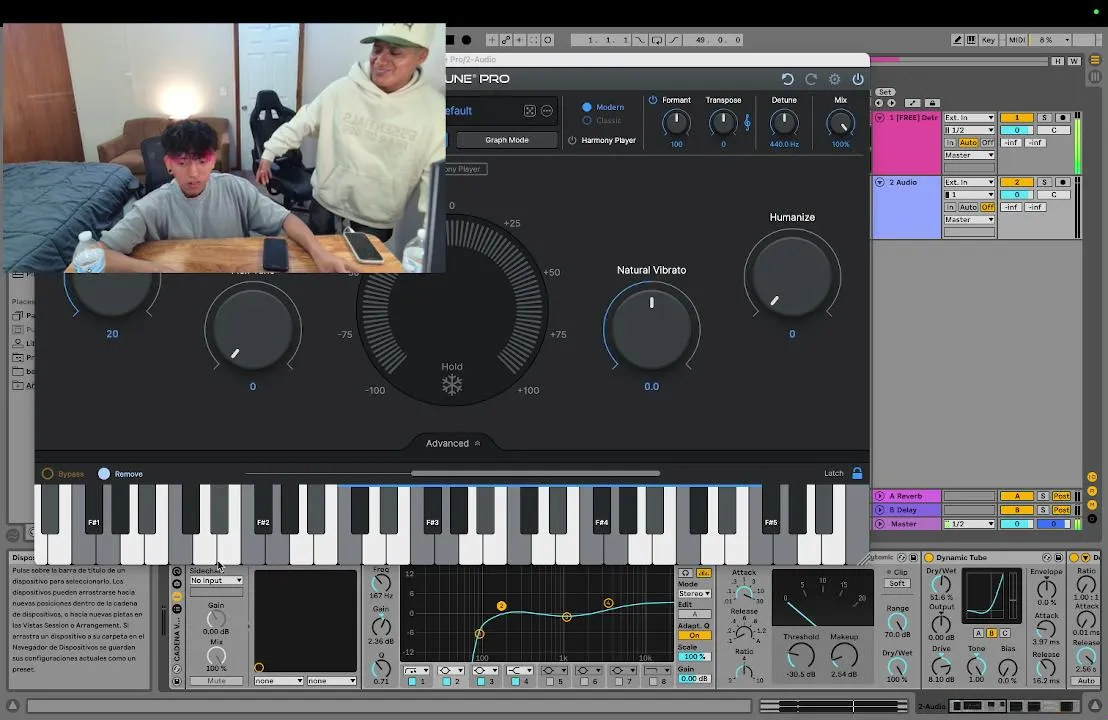Viewport: 1108px width, 720px height.
Task: Click the Dynamic Tube save preset icon
Action: [x=1058, y=557]
